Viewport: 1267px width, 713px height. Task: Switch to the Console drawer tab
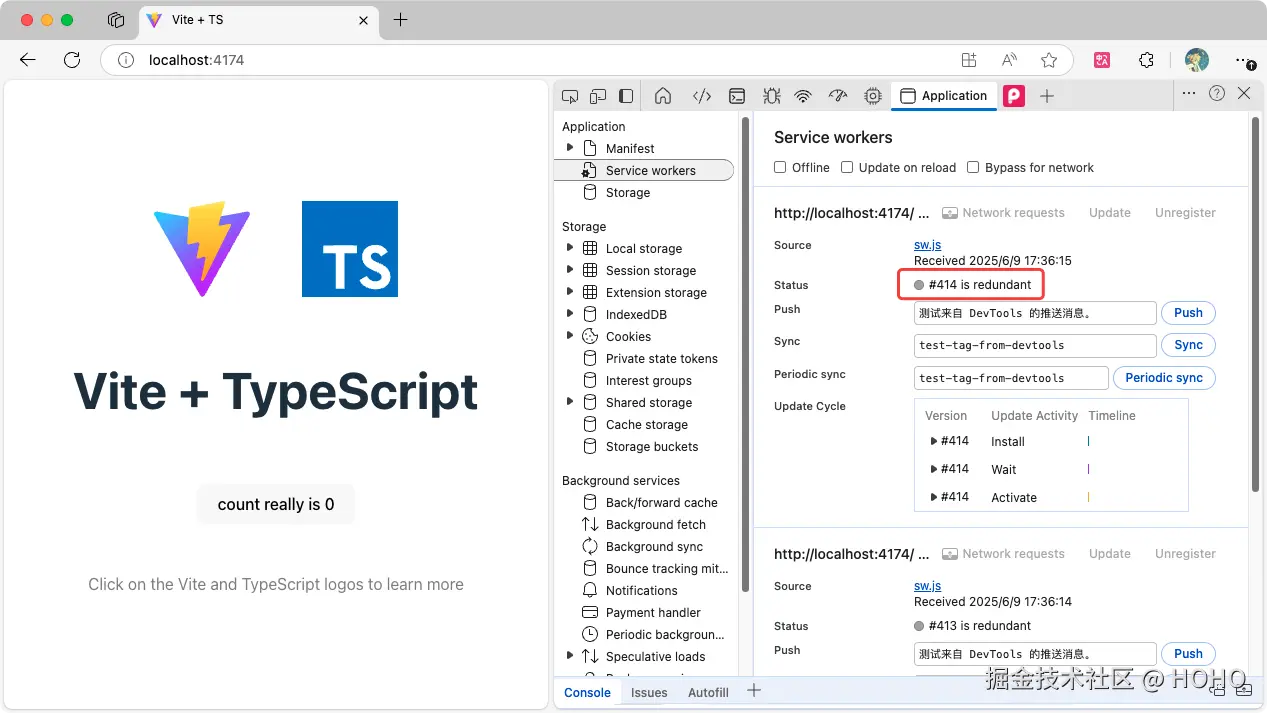click(587, 692)
